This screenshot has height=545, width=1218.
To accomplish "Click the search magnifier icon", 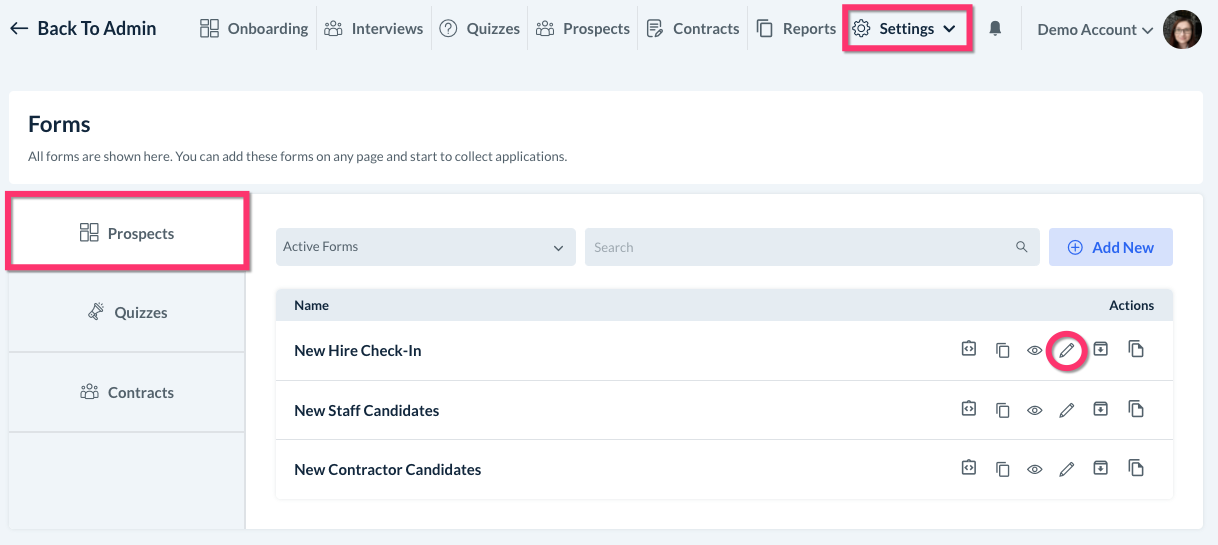I will [1022, 247].
